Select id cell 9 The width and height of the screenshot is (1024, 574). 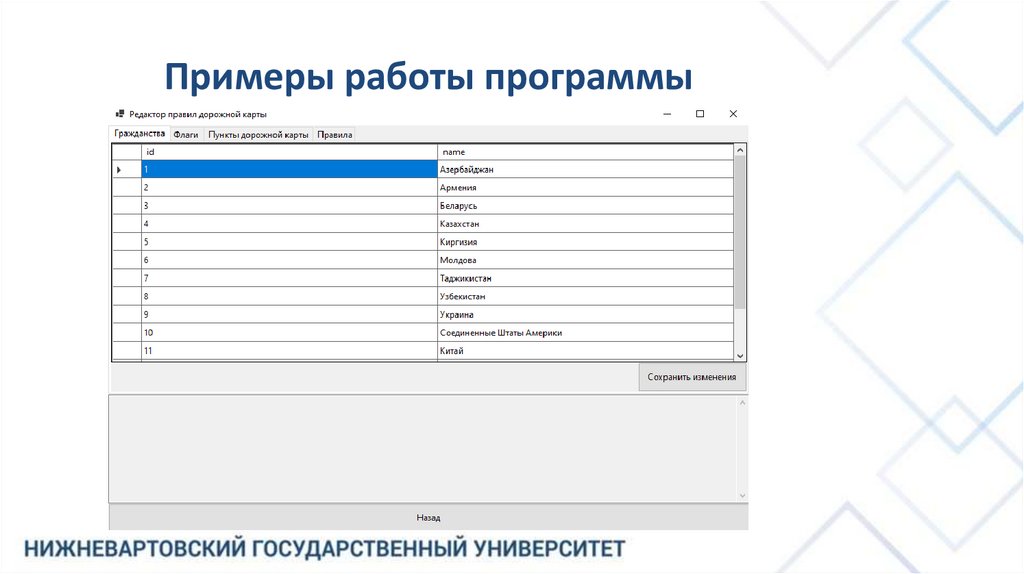[289, 314]
